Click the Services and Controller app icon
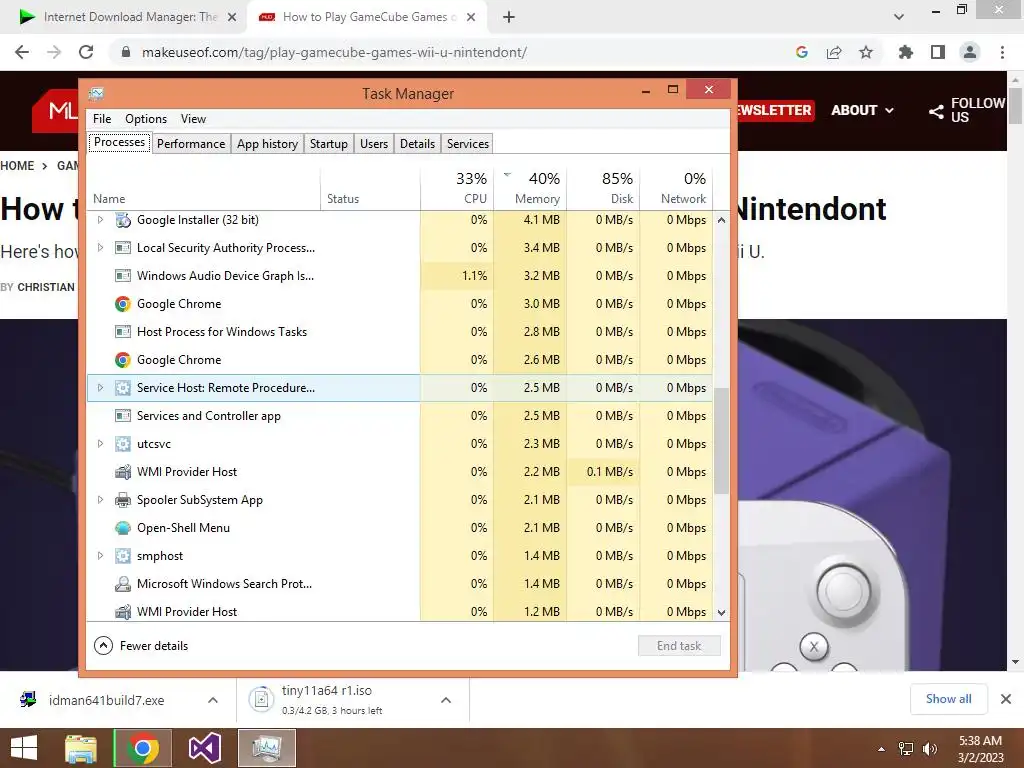 pyautogui.click(x=123, y=416)
